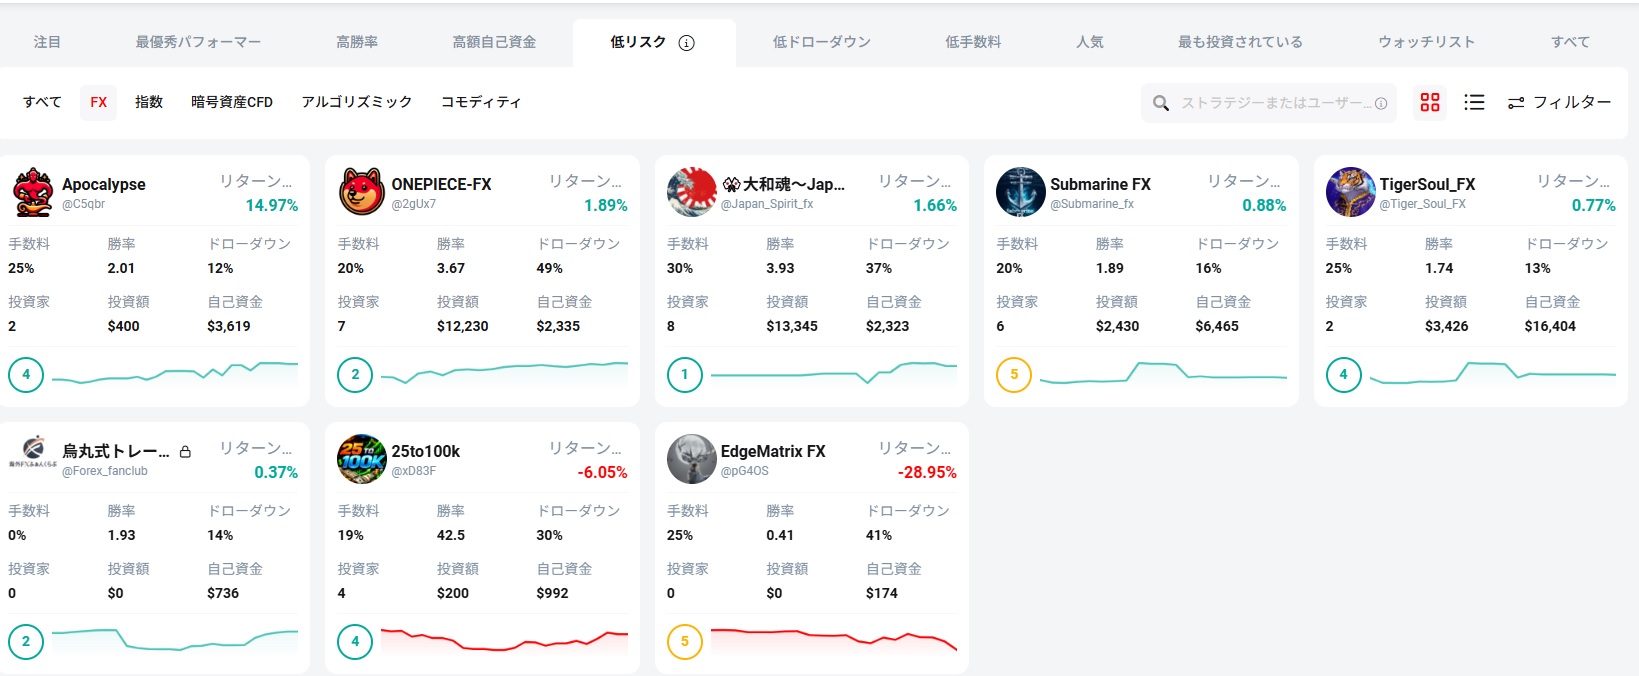Open the フィルター filter options
Viewport: 1639px width, 676px height.
pyautogui.click(x=1559, y=102)
